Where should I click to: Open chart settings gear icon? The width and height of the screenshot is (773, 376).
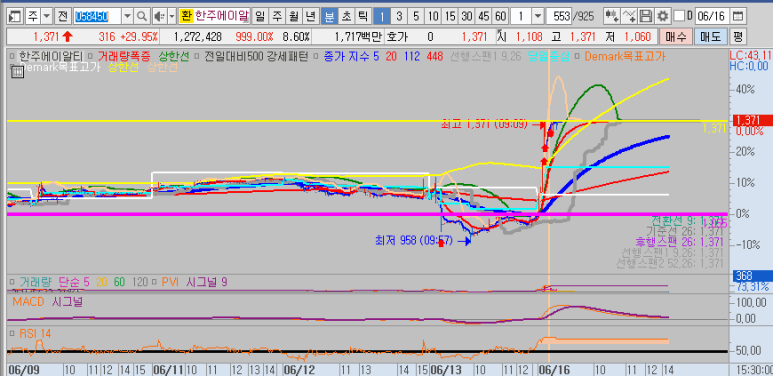click(663, 16)
